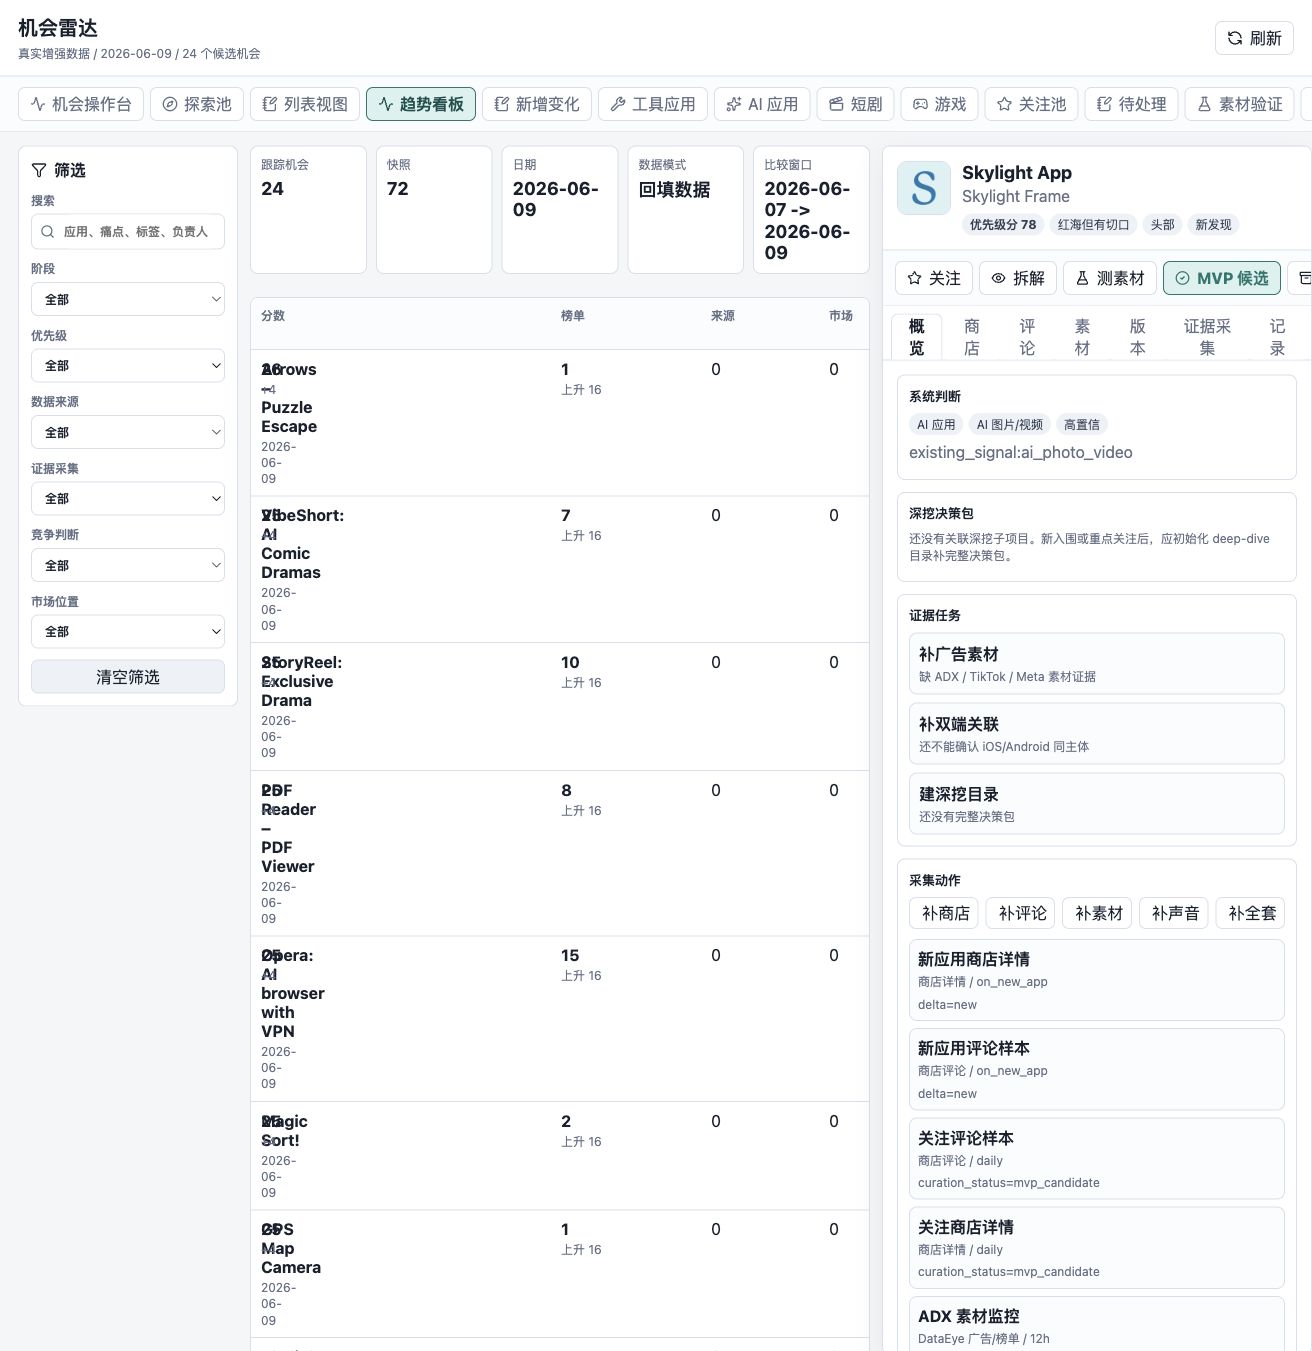
Task: Click the star icon on 关注池 tab
Action: tap(1004, 104)
